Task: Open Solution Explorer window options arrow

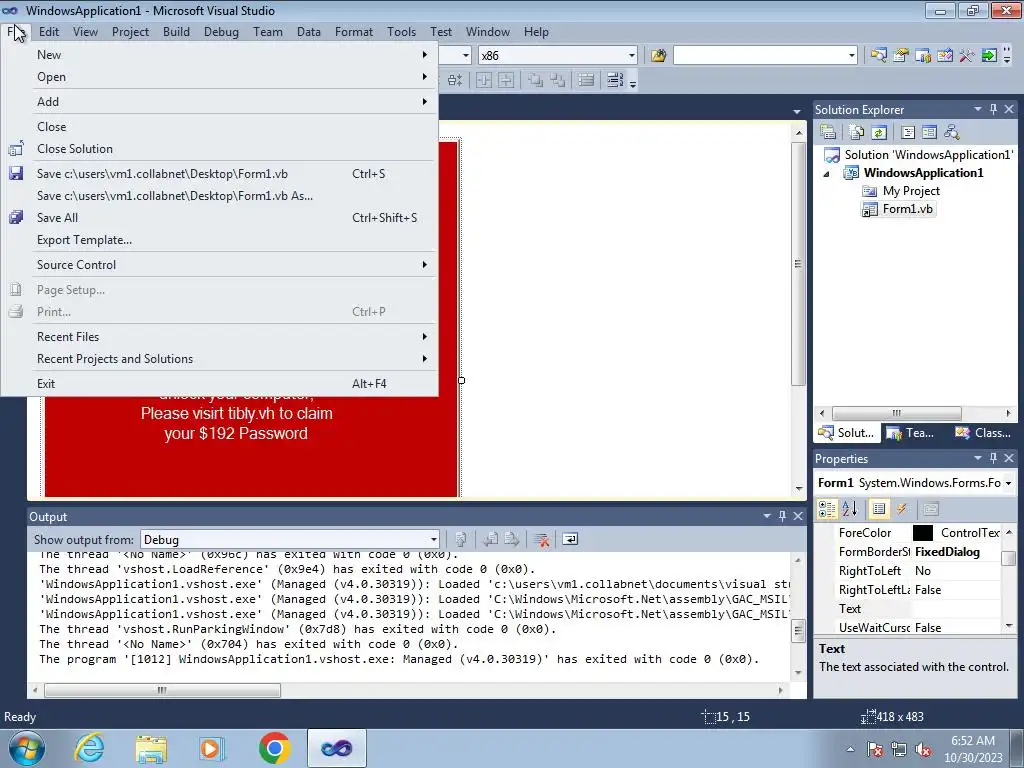Action: pos(978,110)
